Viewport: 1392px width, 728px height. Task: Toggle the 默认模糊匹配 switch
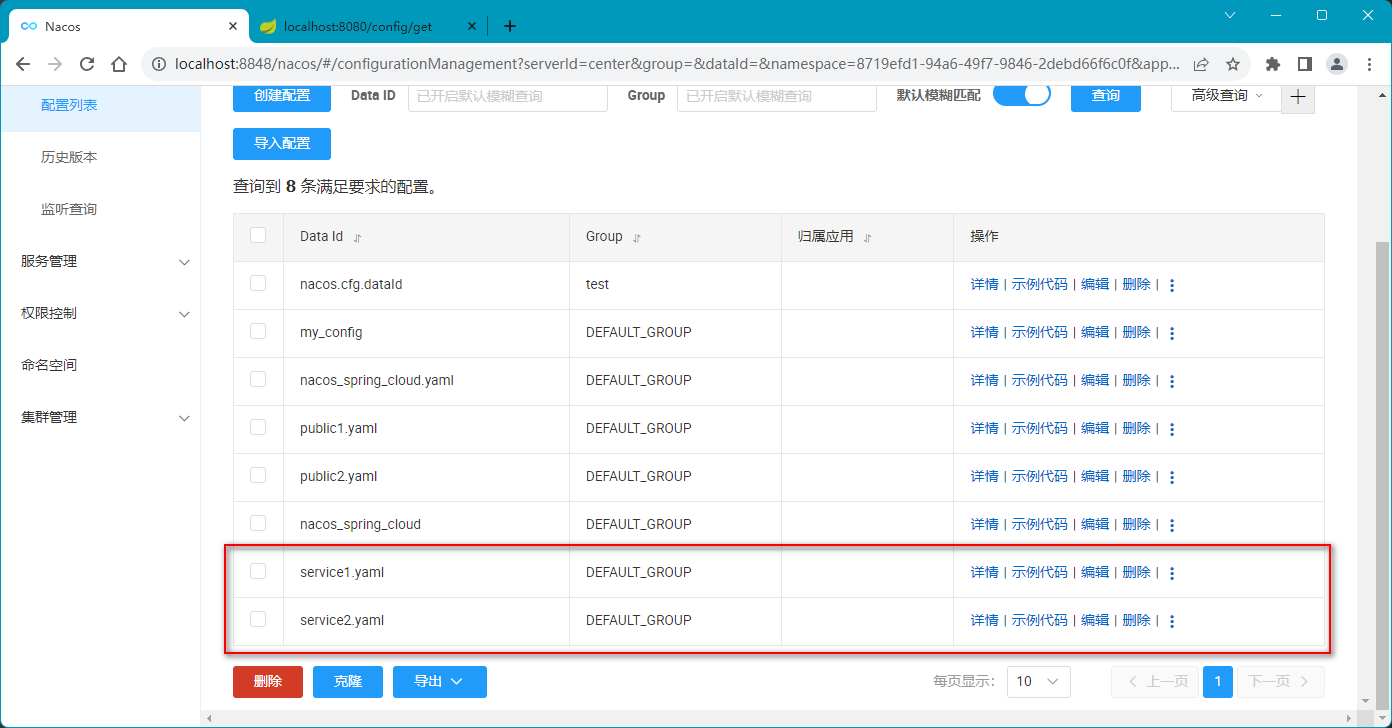(1021, 94)
